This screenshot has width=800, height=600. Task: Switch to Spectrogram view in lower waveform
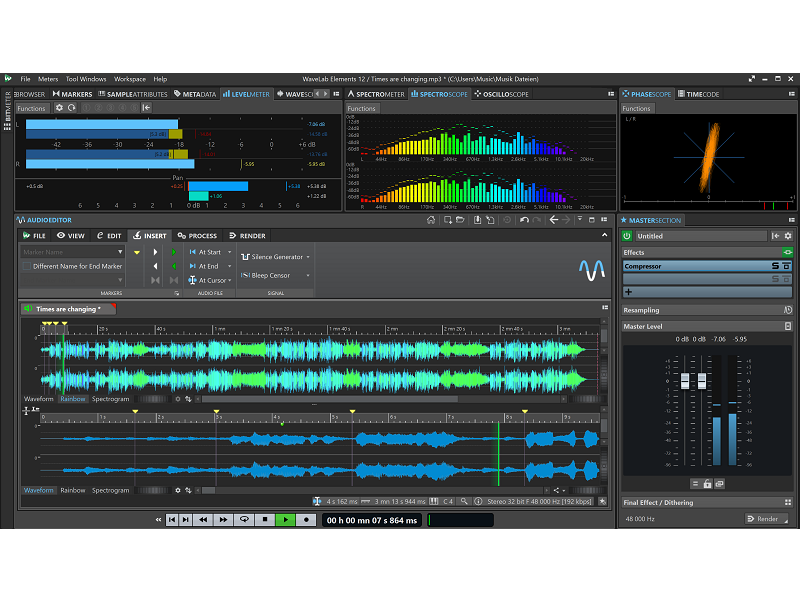coord(110,490)
